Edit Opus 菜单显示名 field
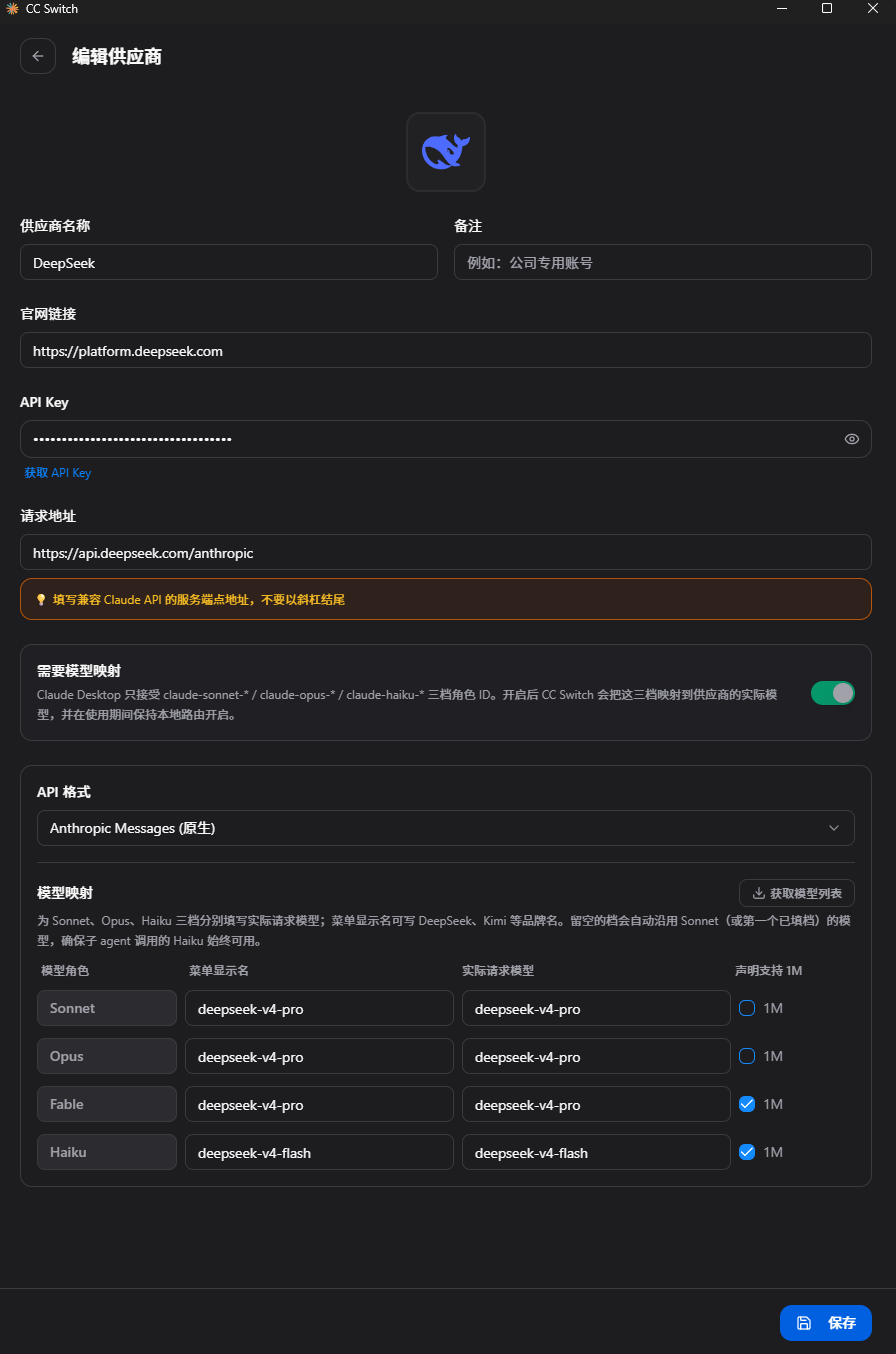 pyautogui.click(x=320, y=1056)
